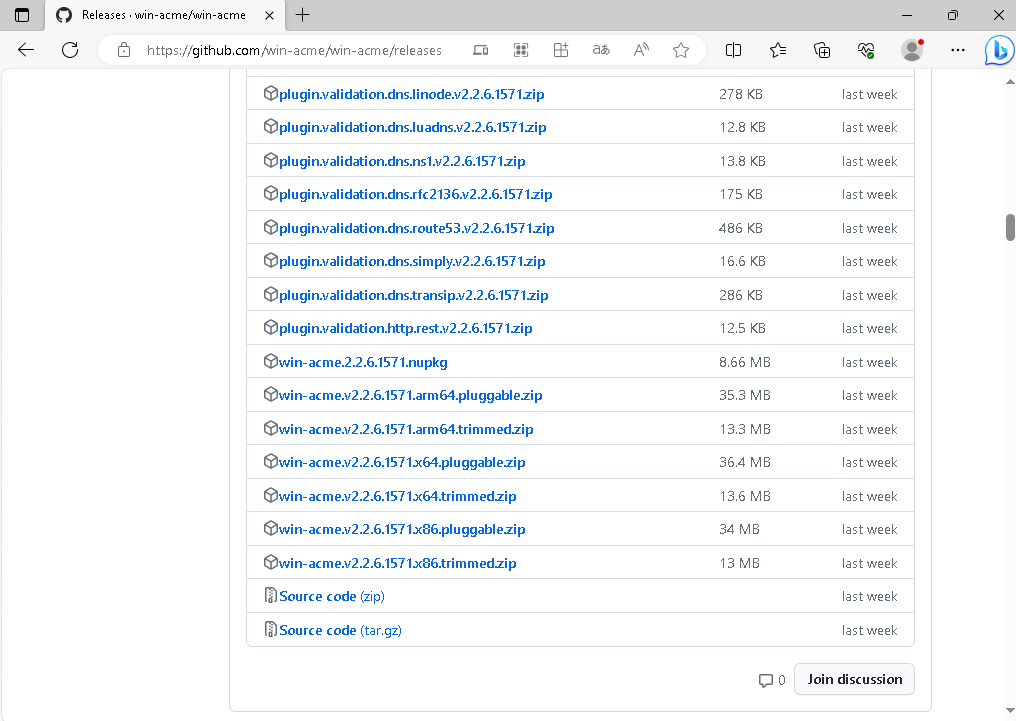1016x721 pixels.
Task: Click last week date in route53 row
Action: [x=869, y=228]
